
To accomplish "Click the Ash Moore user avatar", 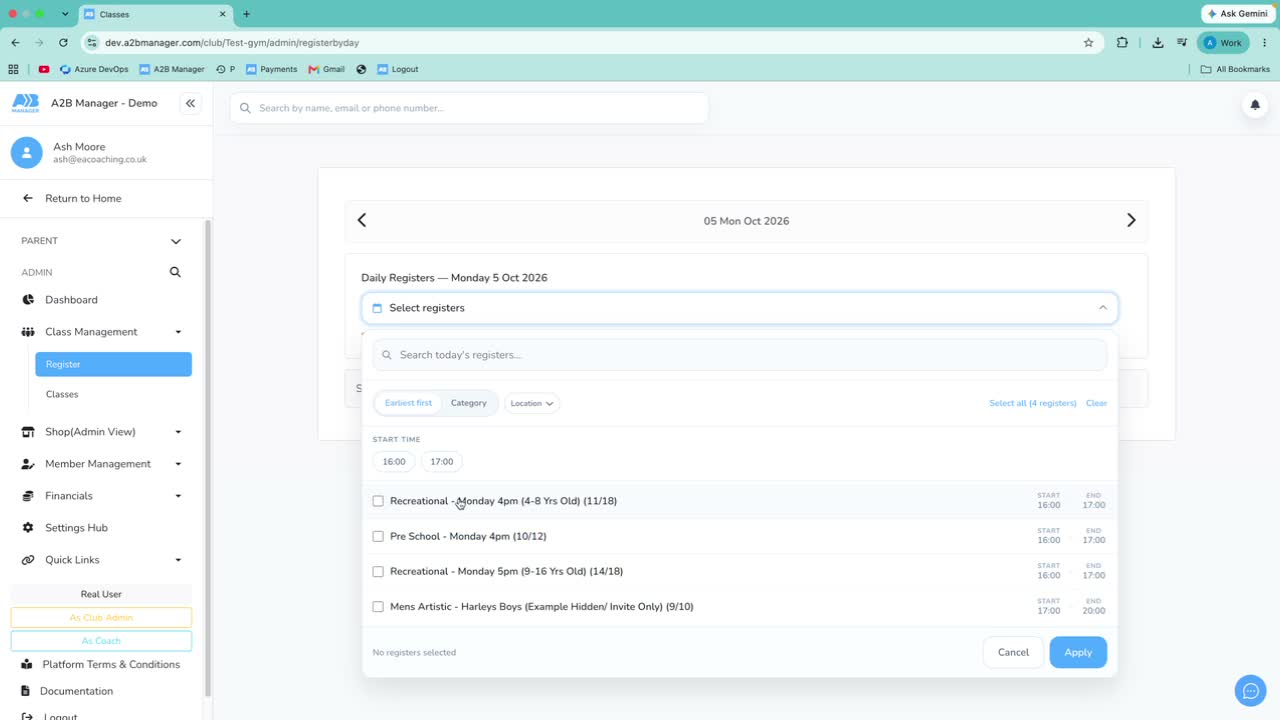I will pyautogui.click(x=26, y=153).
